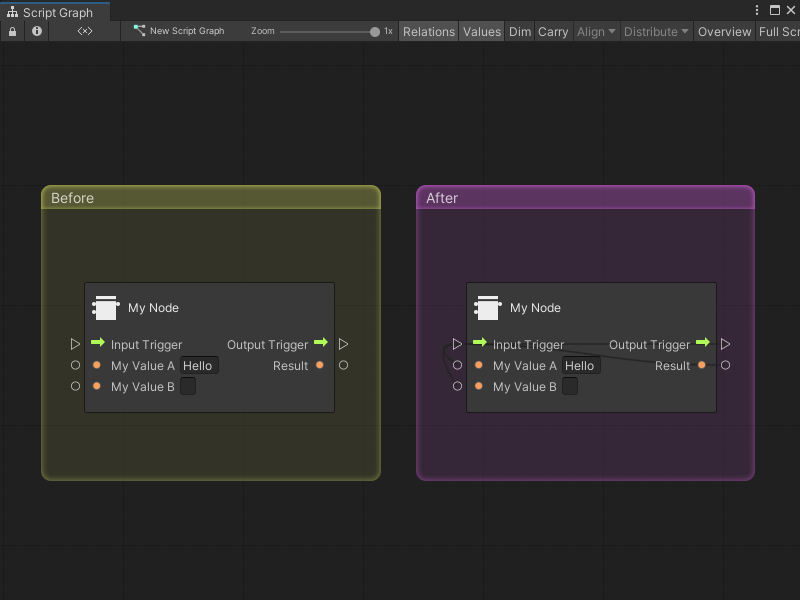
Task: Click the code editor icon in the toolbar
Action: coord(84,31)
